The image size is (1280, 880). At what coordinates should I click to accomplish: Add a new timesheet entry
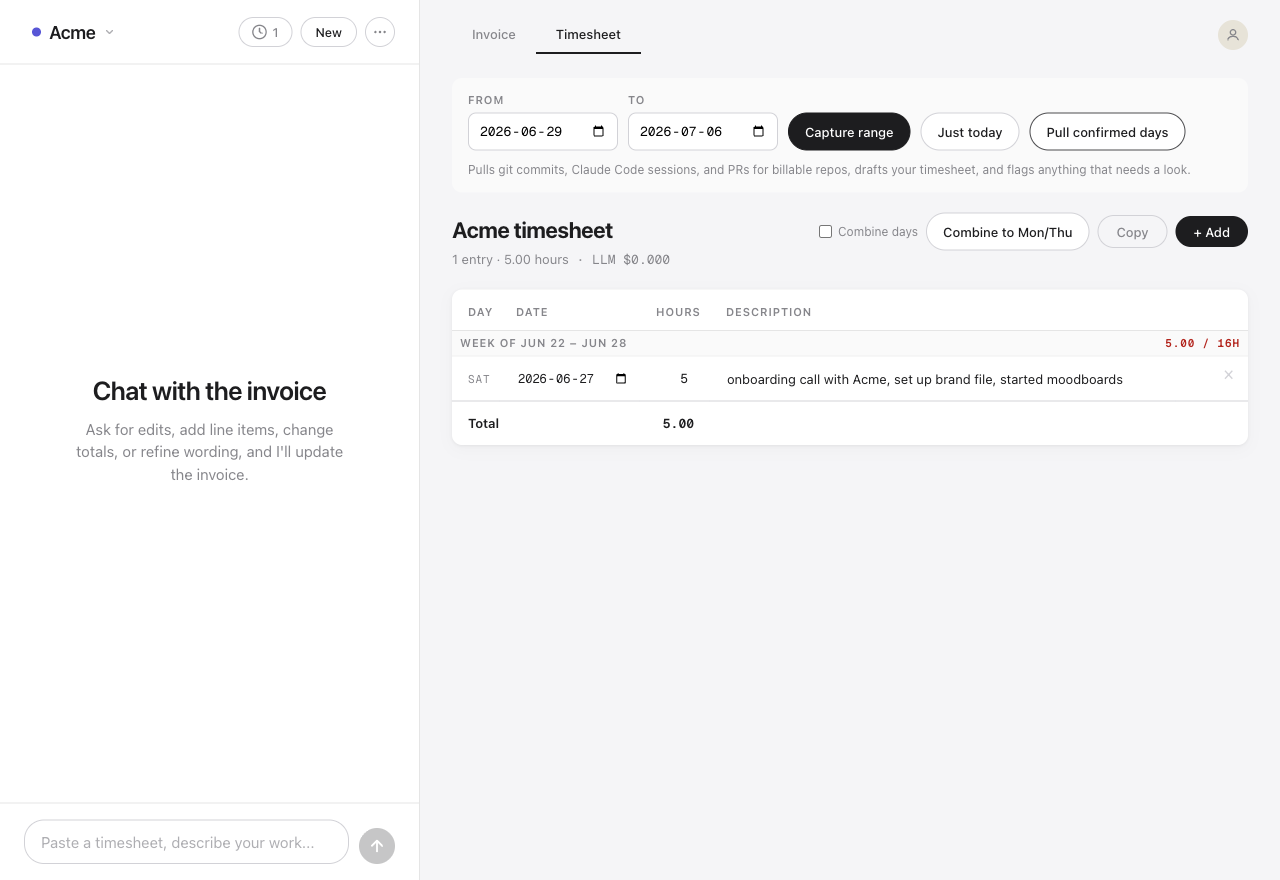point(1211,232)
